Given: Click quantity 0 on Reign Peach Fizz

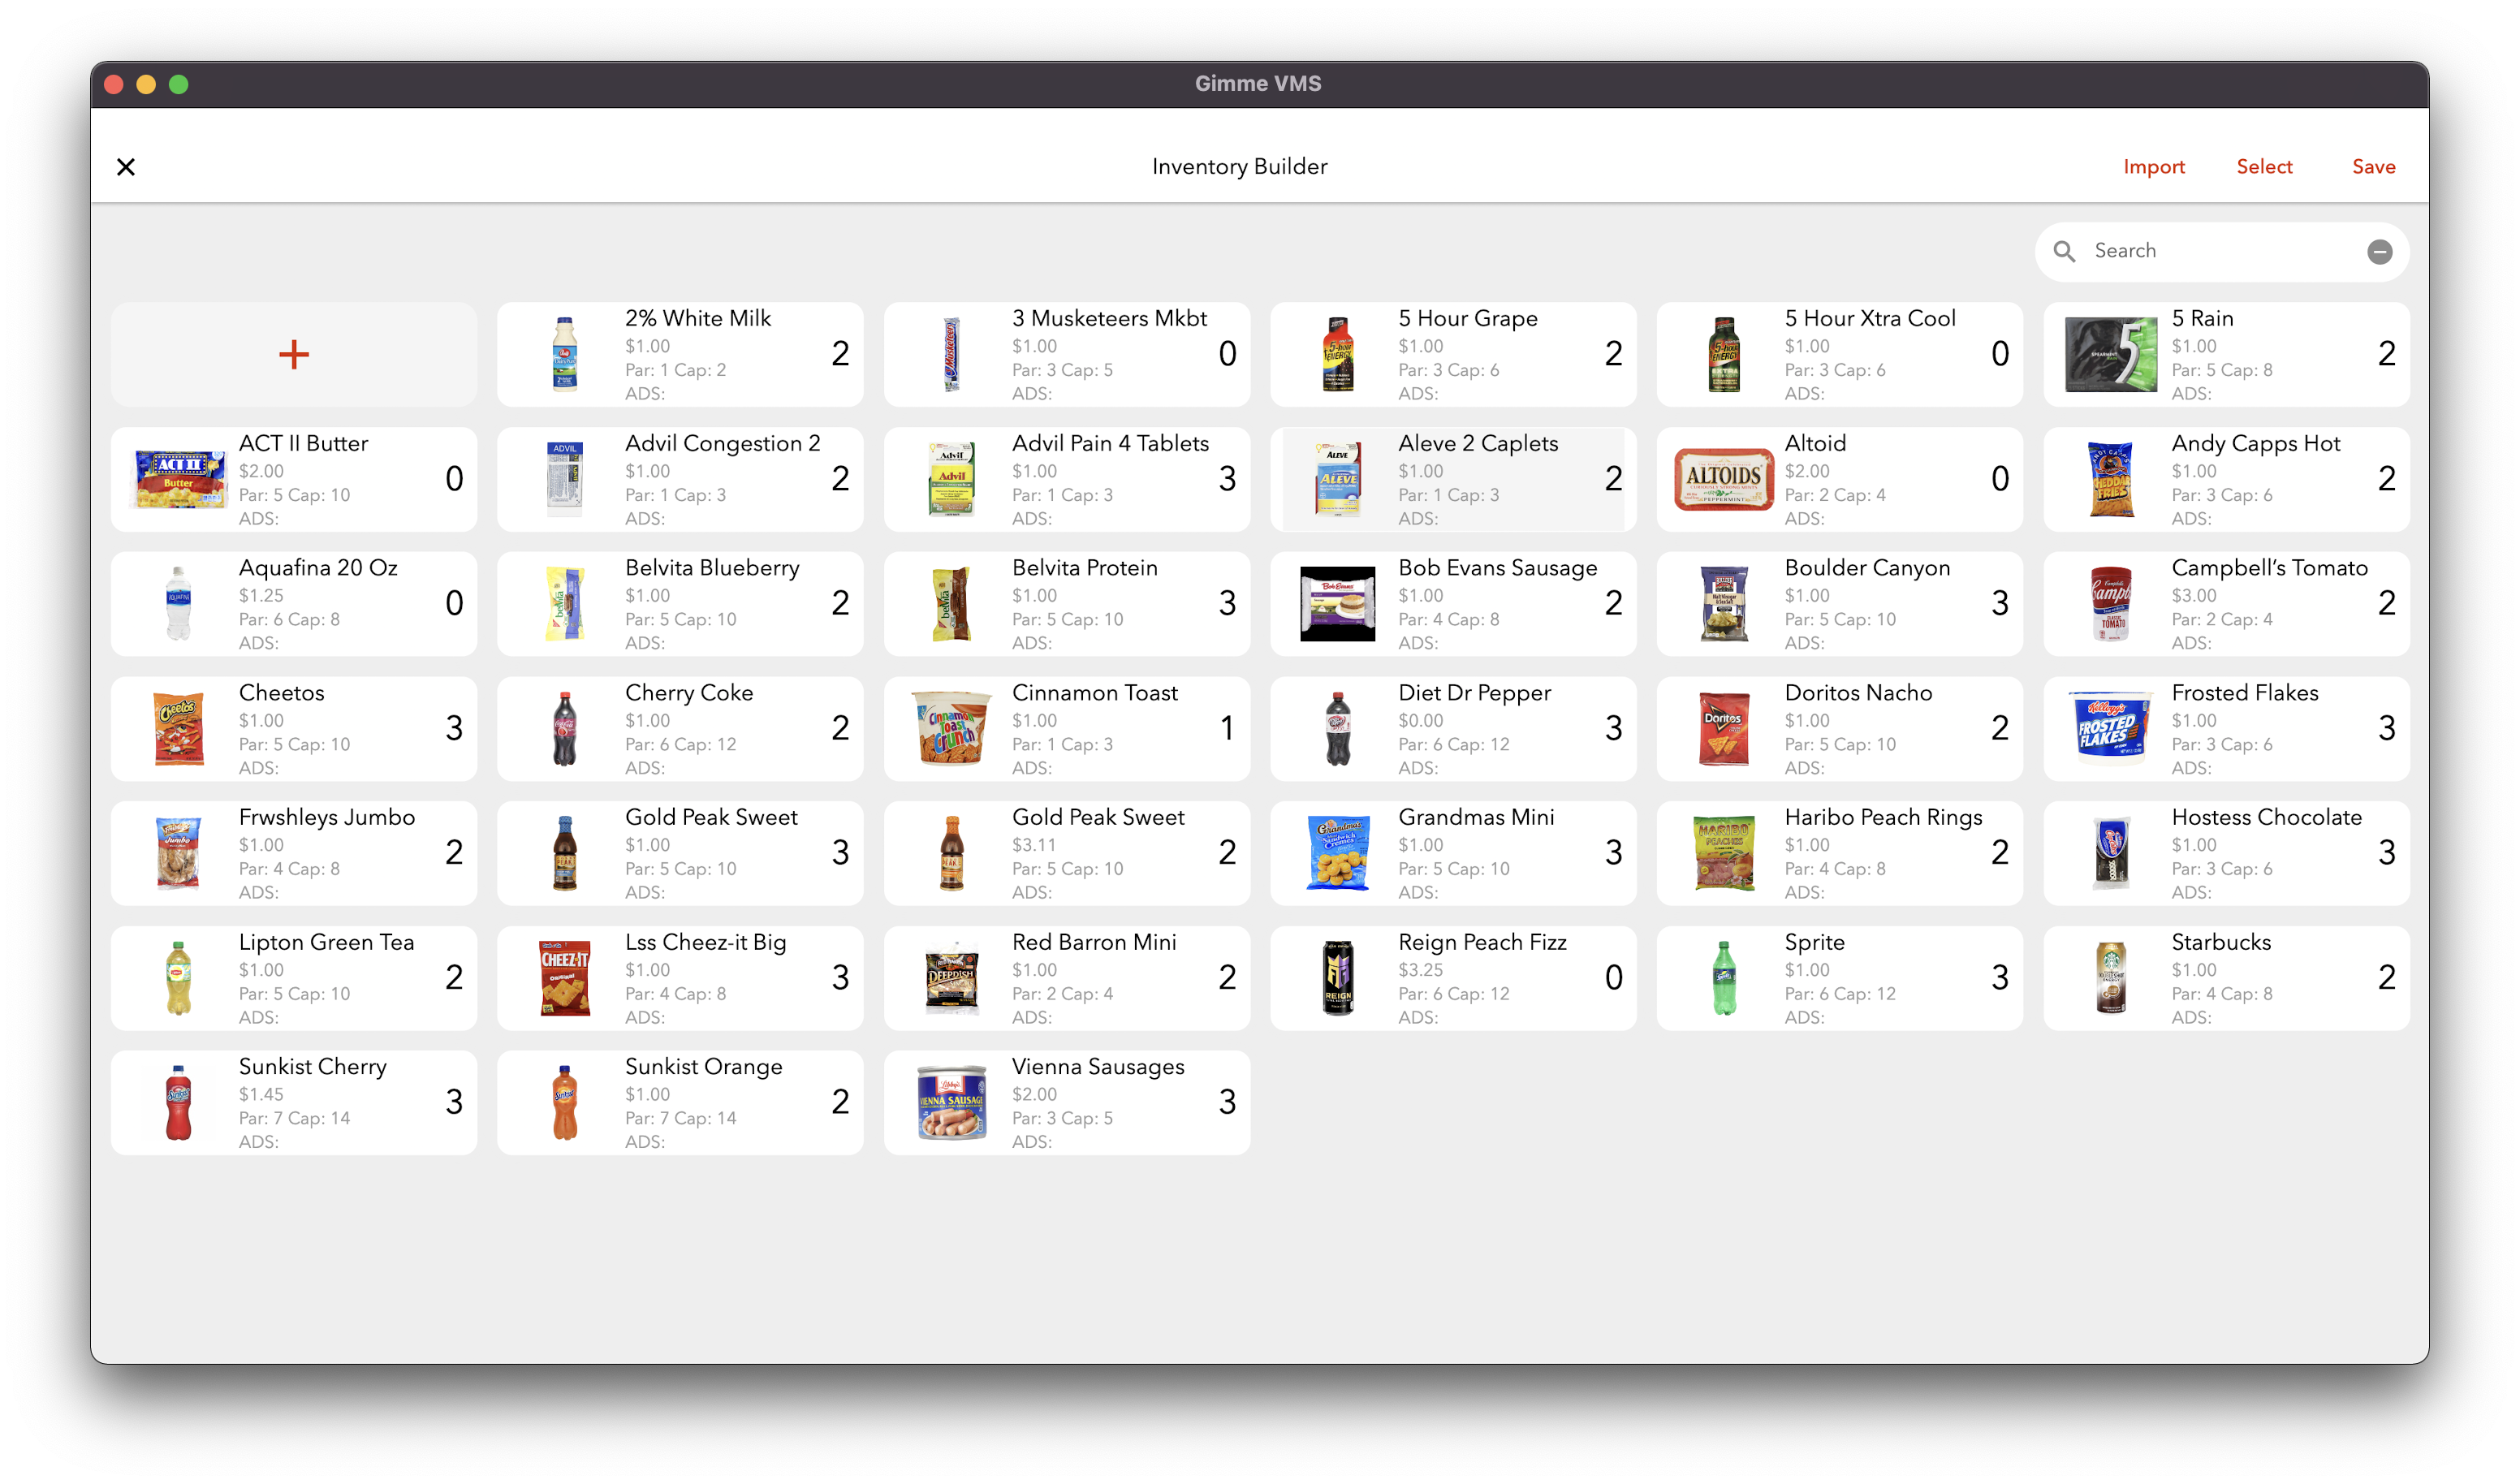Looking at the screenshot, I should 1613,978.
